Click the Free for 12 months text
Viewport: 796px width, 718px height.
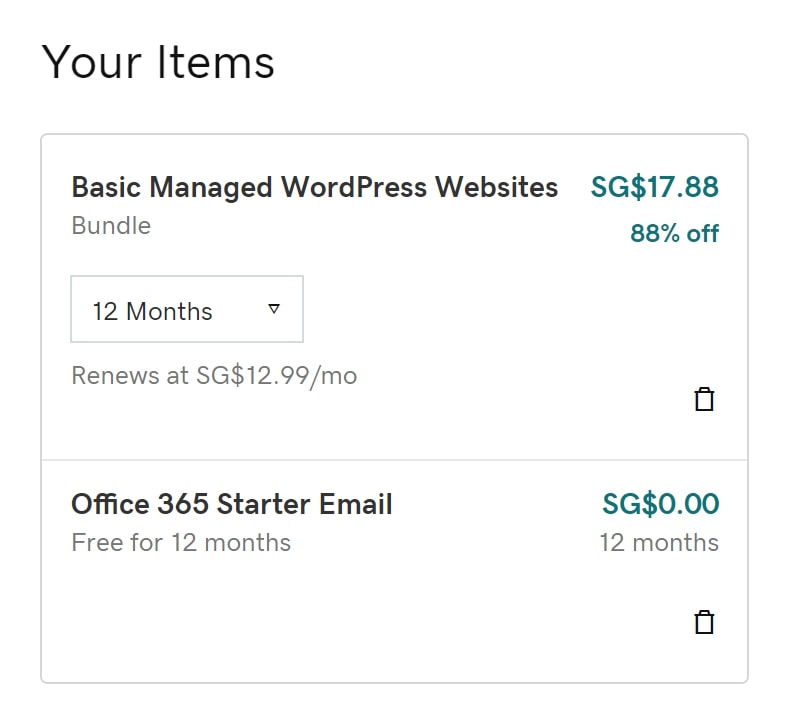point(181,542)
